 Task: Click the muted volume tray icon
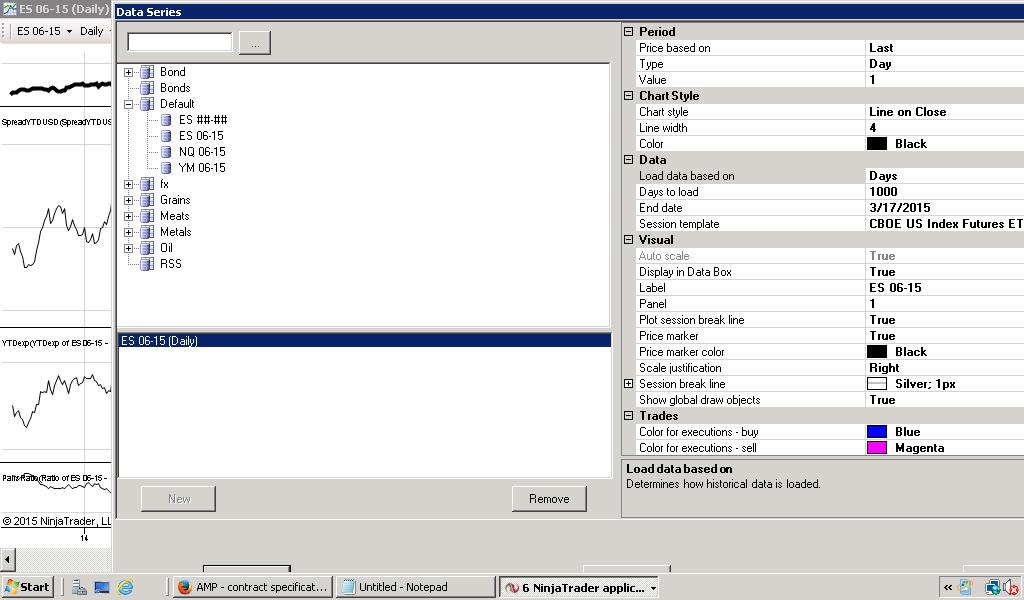1011,587
